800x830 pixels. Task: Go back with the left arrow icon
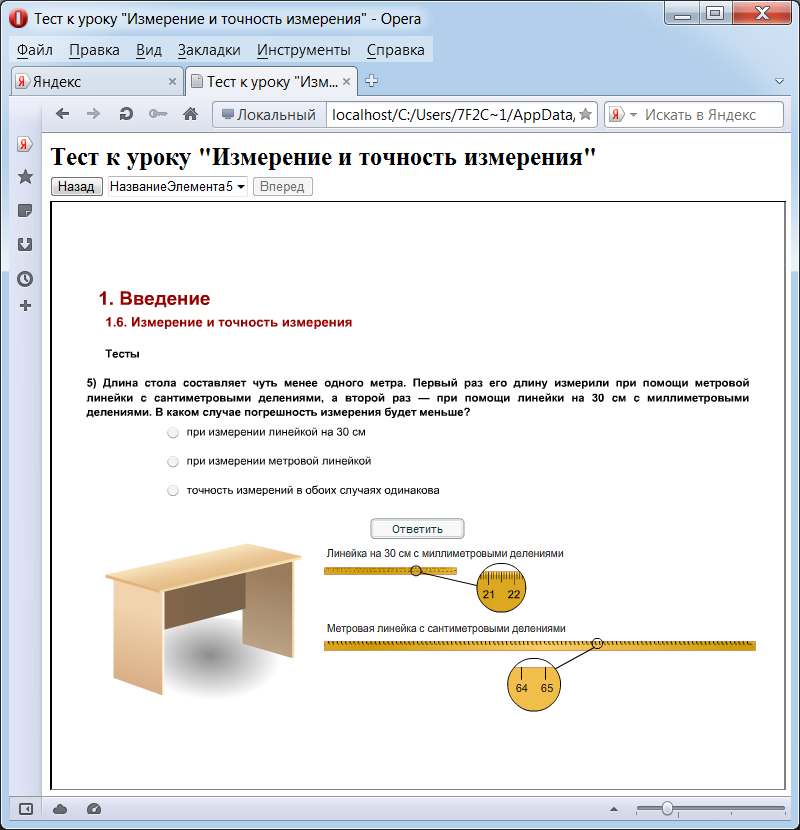tap(62, 114)
